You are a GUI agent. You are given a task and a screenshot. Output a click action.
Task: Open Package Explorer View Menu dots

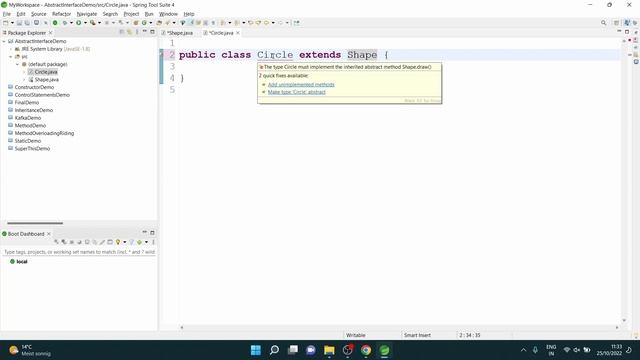[x=137, y=32]
